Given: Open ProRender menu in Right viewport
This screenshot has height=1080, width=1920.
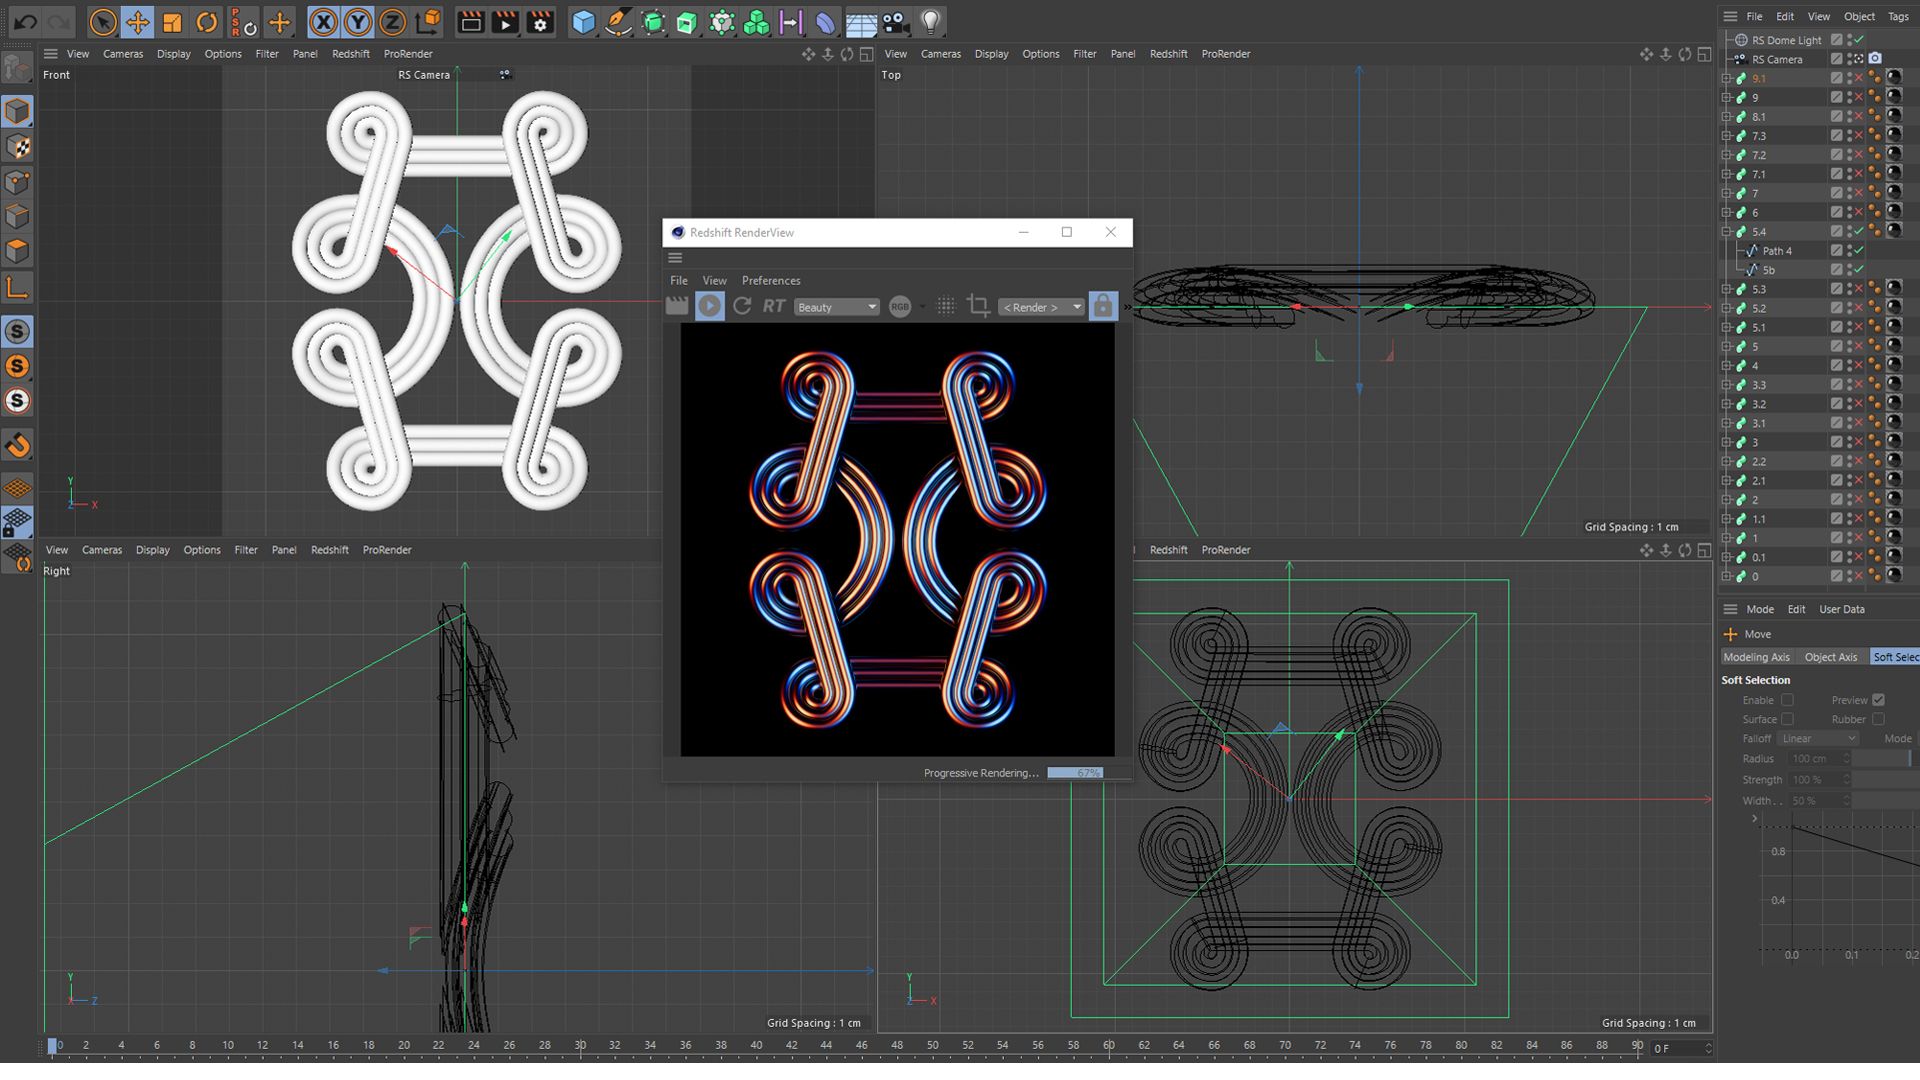Looking at the screenshot, I should pyautogui.click(x=387, y=550).
